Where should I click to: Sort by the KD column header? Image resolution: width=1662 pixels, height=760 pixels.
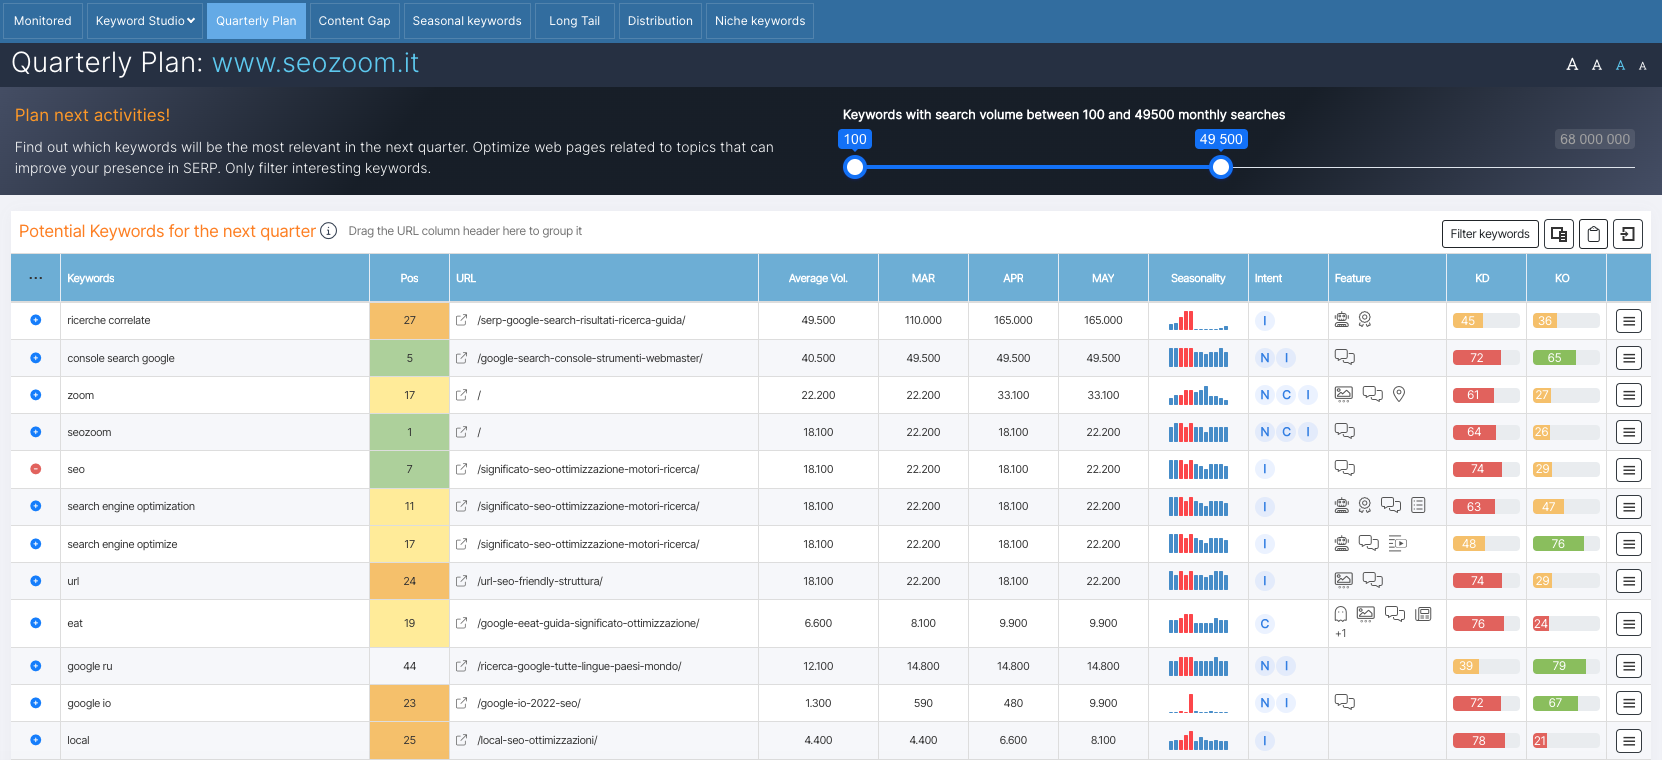tap(1486, 278)
